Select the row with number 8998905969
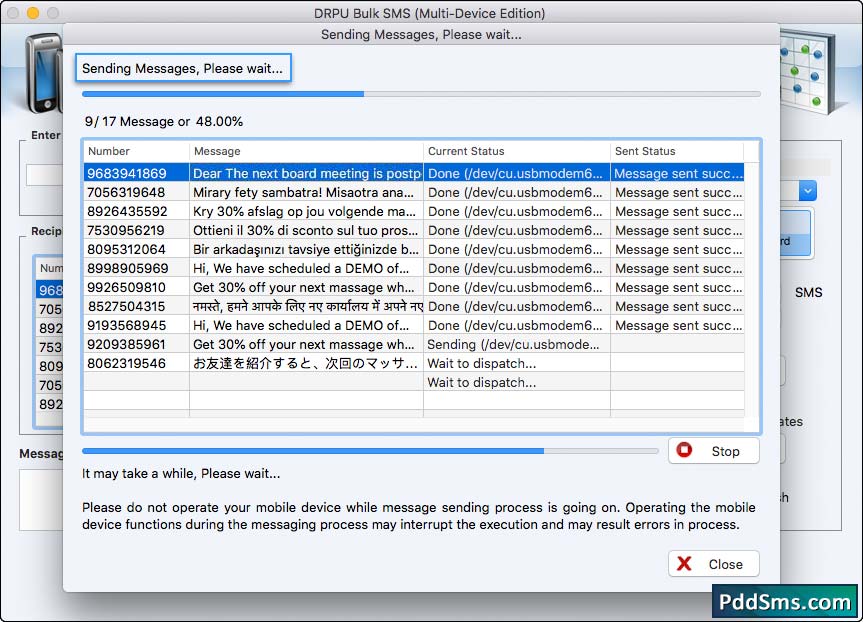The width and height of the screenshot is (863, 622). [414, 269]
